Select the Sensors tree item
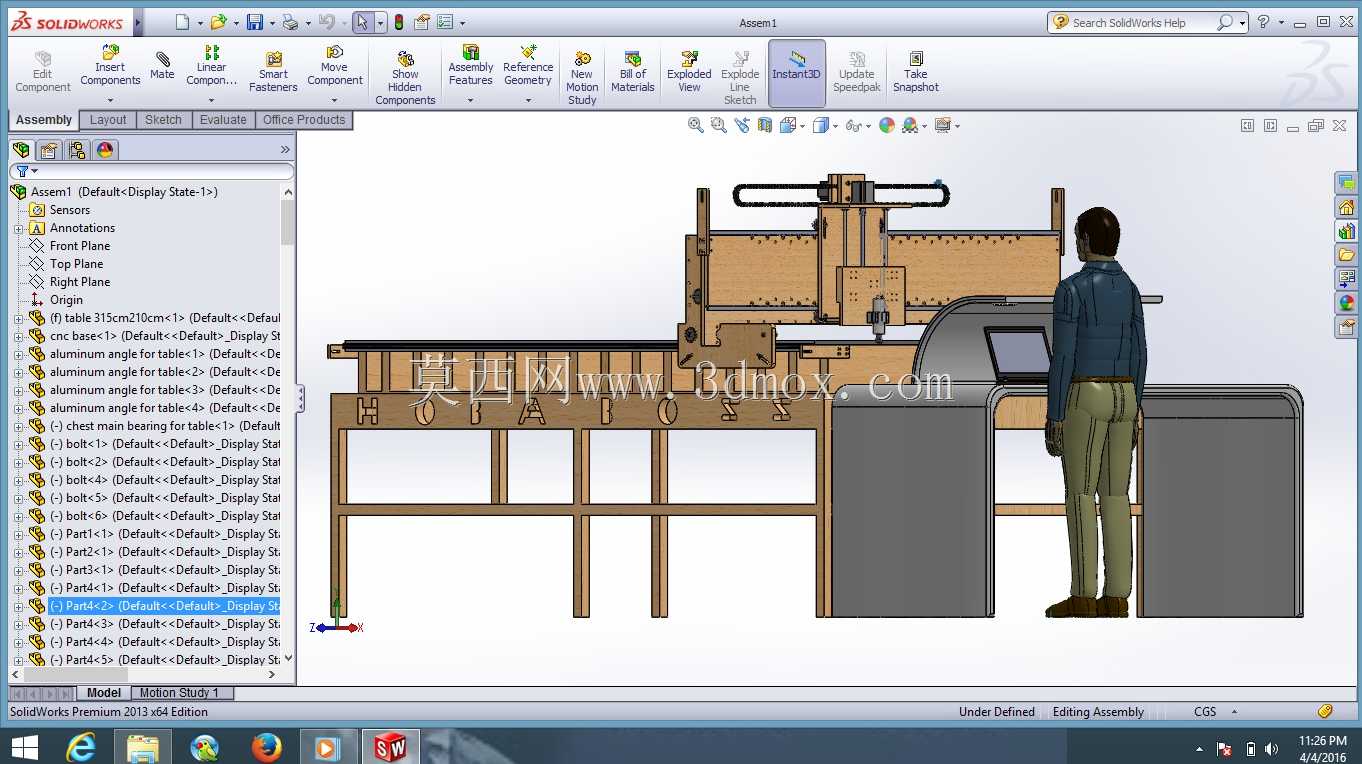This screenshot has height=764, width=1362. [x=70, y=210]
